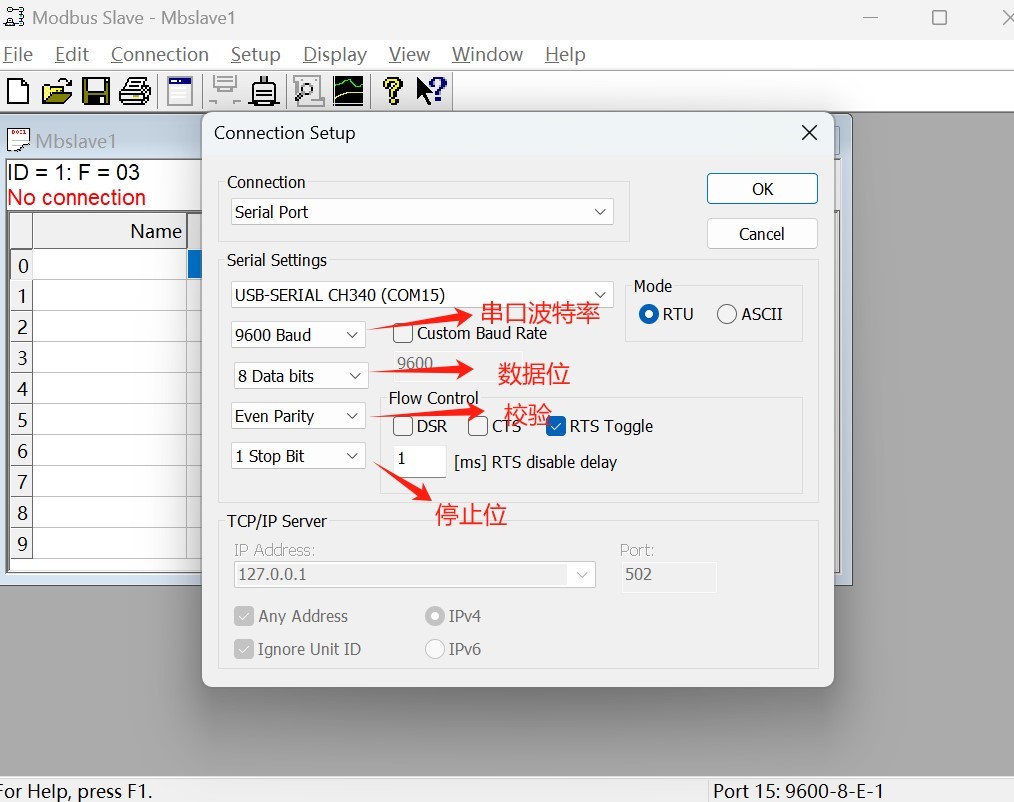1014x802 pixels.
Task: Print the current document
Action: point(134,91)
